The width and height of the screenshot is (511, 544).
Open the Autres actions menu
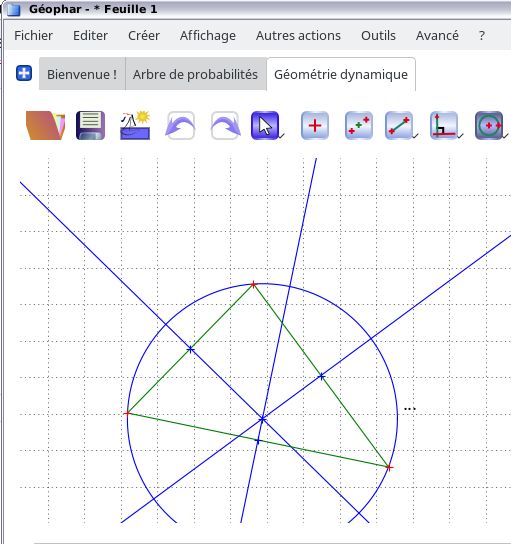coord(298,35)
